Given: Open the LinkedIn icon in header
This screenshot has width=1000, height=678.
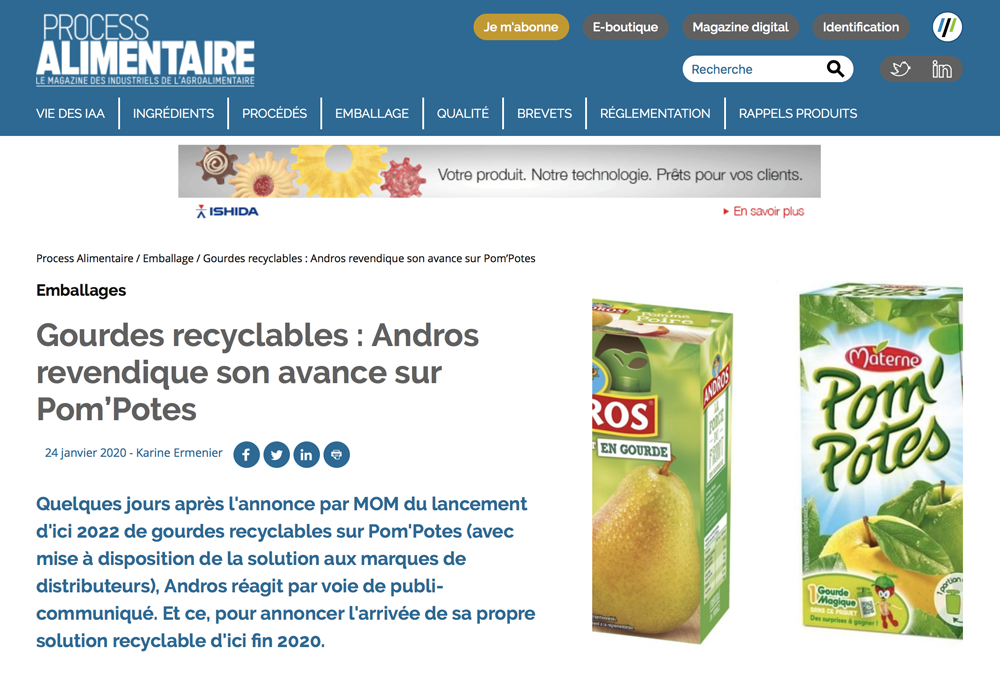Looking at the screenshot, I should tap(941, 69).
